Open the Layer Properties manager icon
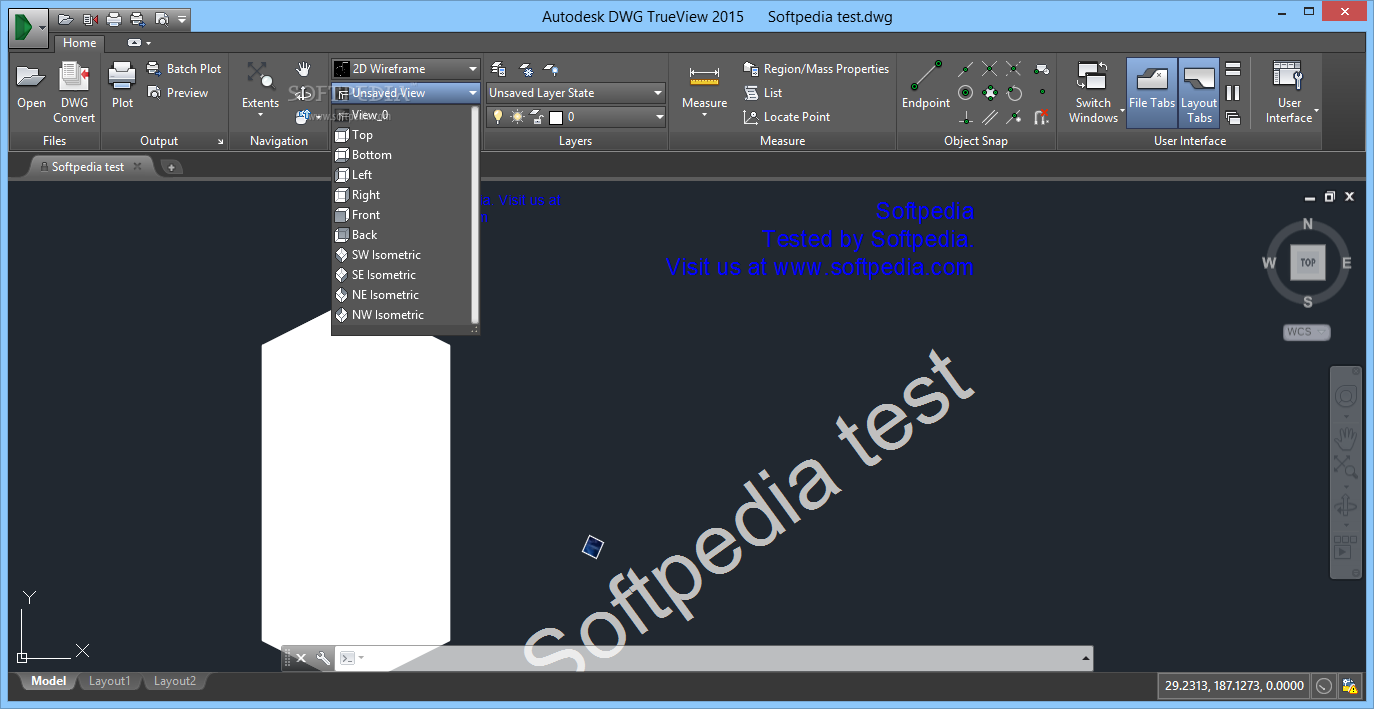Viewport: 1374px width, 709px height. (498, 69)
